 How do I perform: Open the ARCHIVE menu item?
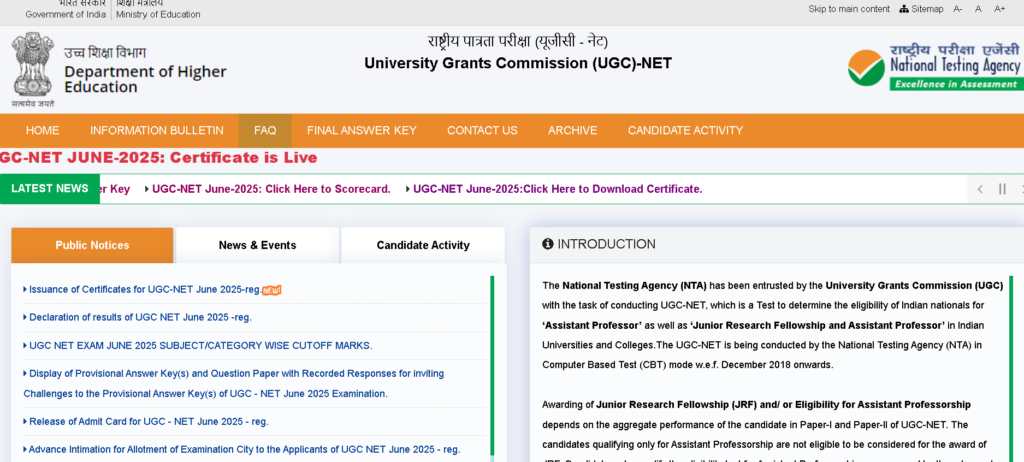(x=572, y=131)
